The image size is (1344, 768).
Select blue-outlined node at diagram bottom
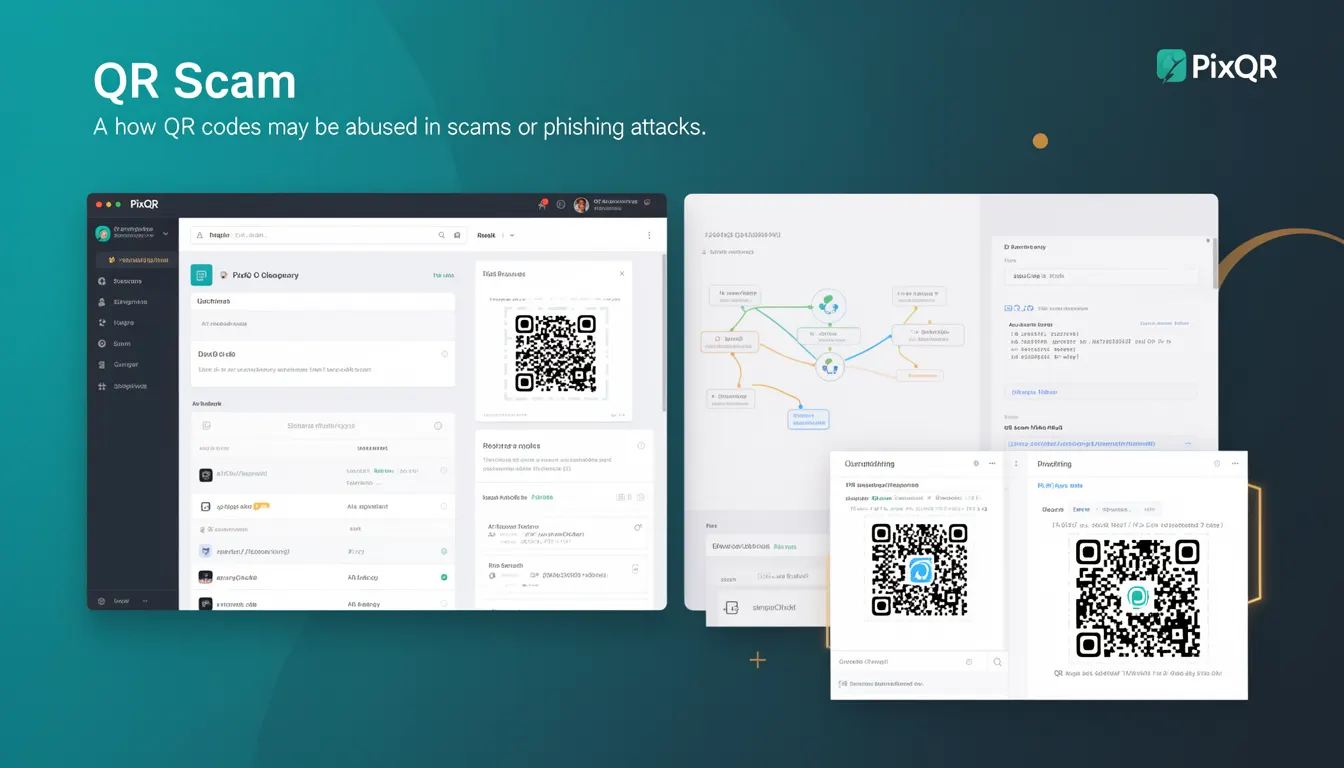(808, 419)
